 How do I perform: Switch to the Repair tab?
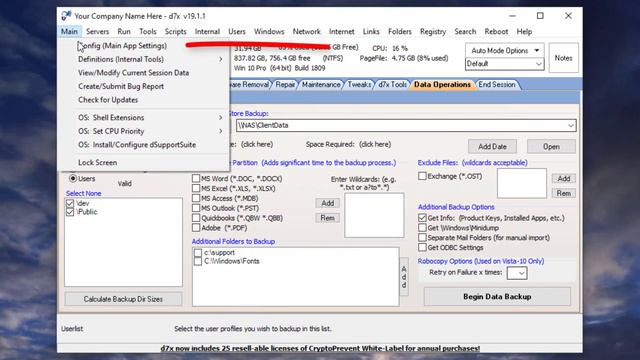point(285,84)
